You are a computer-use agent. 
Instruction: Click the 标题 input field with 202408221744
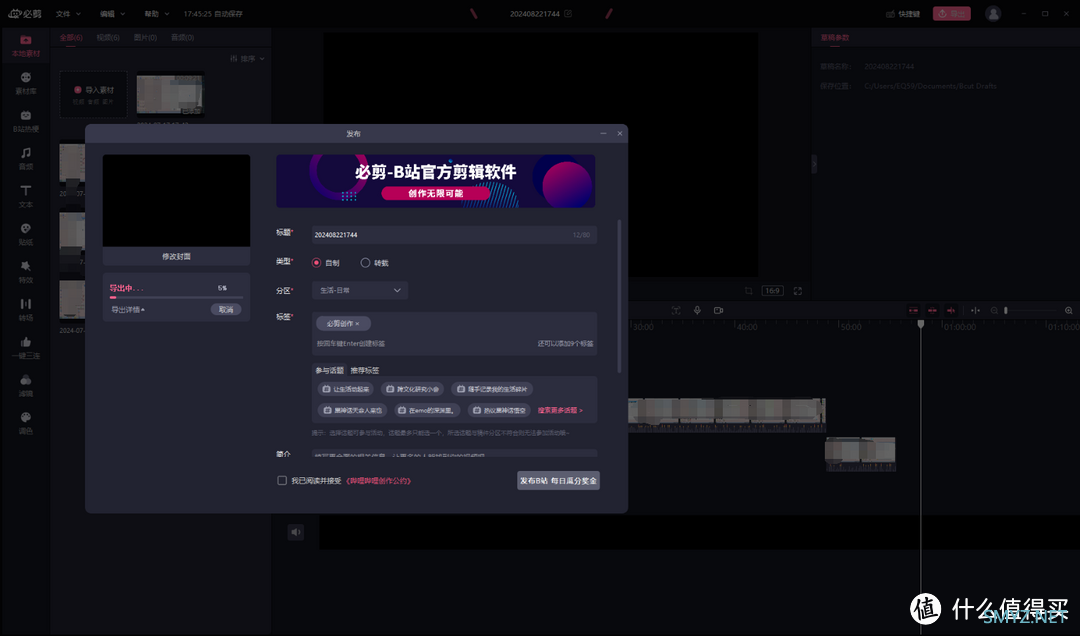454,235
